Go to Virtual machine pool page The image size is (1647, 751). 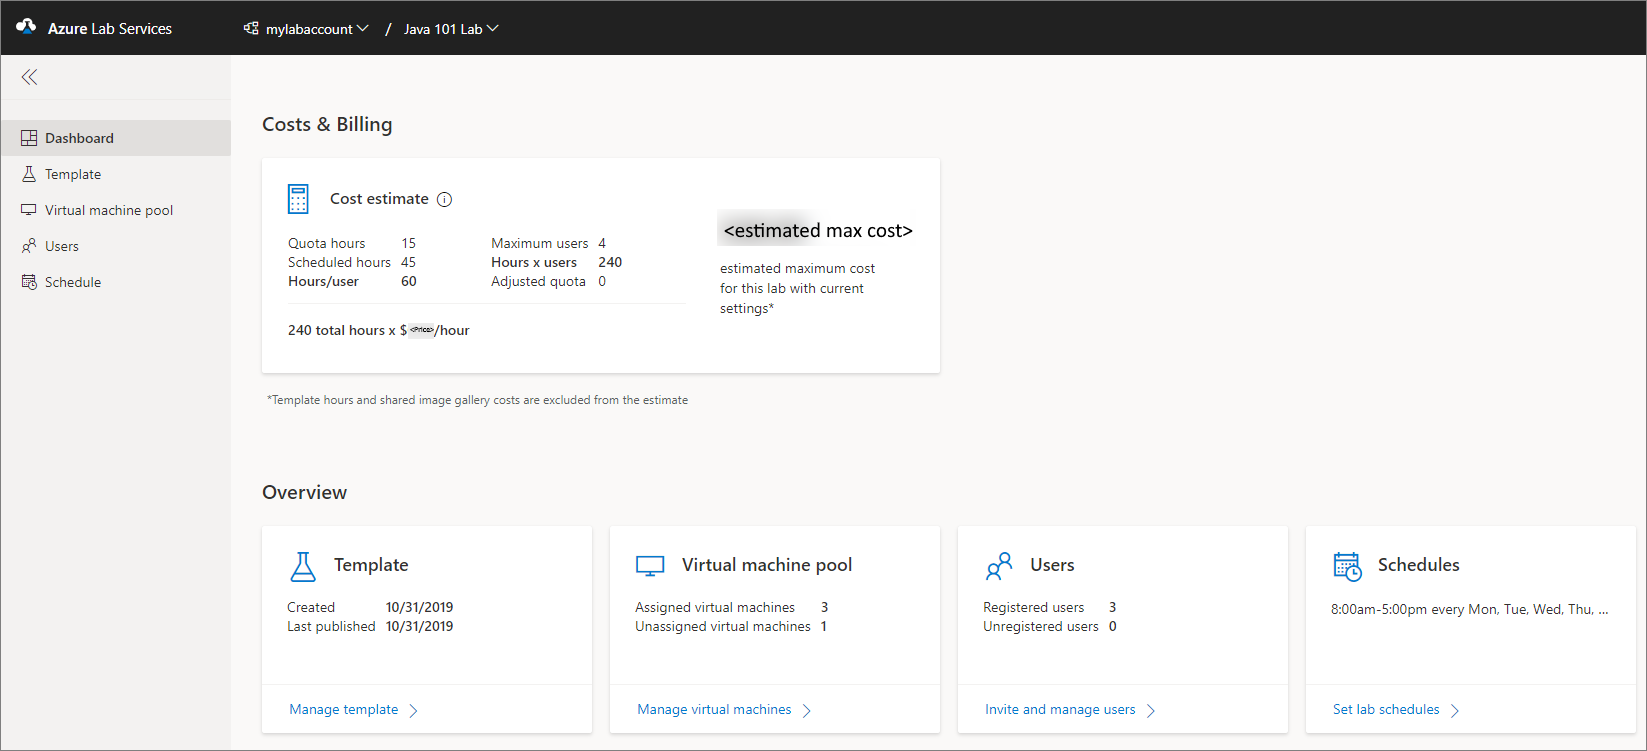(x=109, y=210)
